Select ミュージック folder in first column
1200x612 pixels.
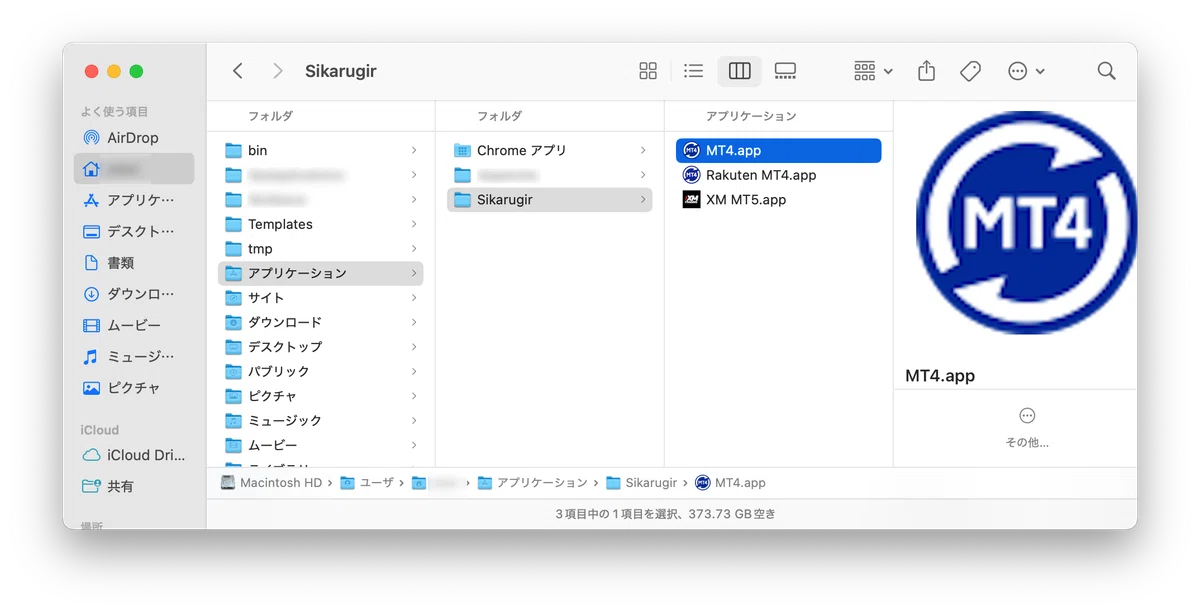tap(320, 421)
